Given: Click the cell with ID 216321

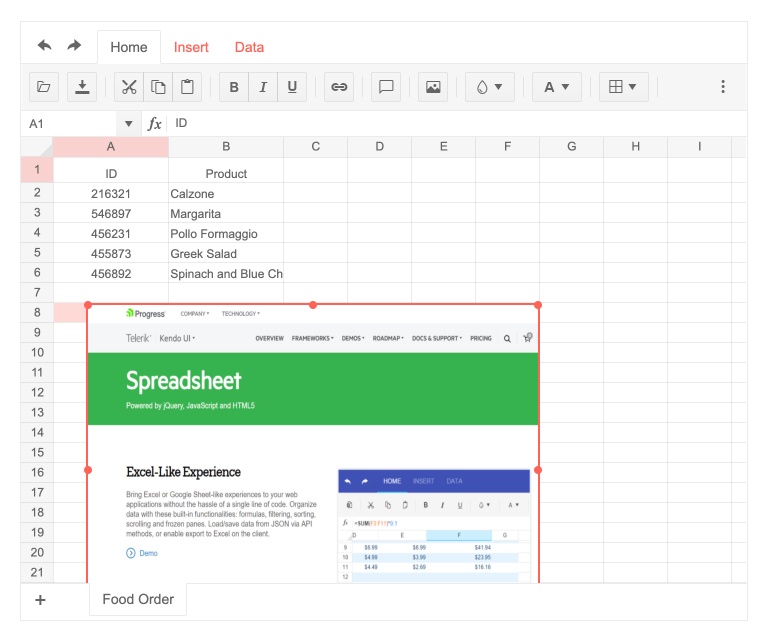Looking at the screenshot, I should click(x=111, y=193).
